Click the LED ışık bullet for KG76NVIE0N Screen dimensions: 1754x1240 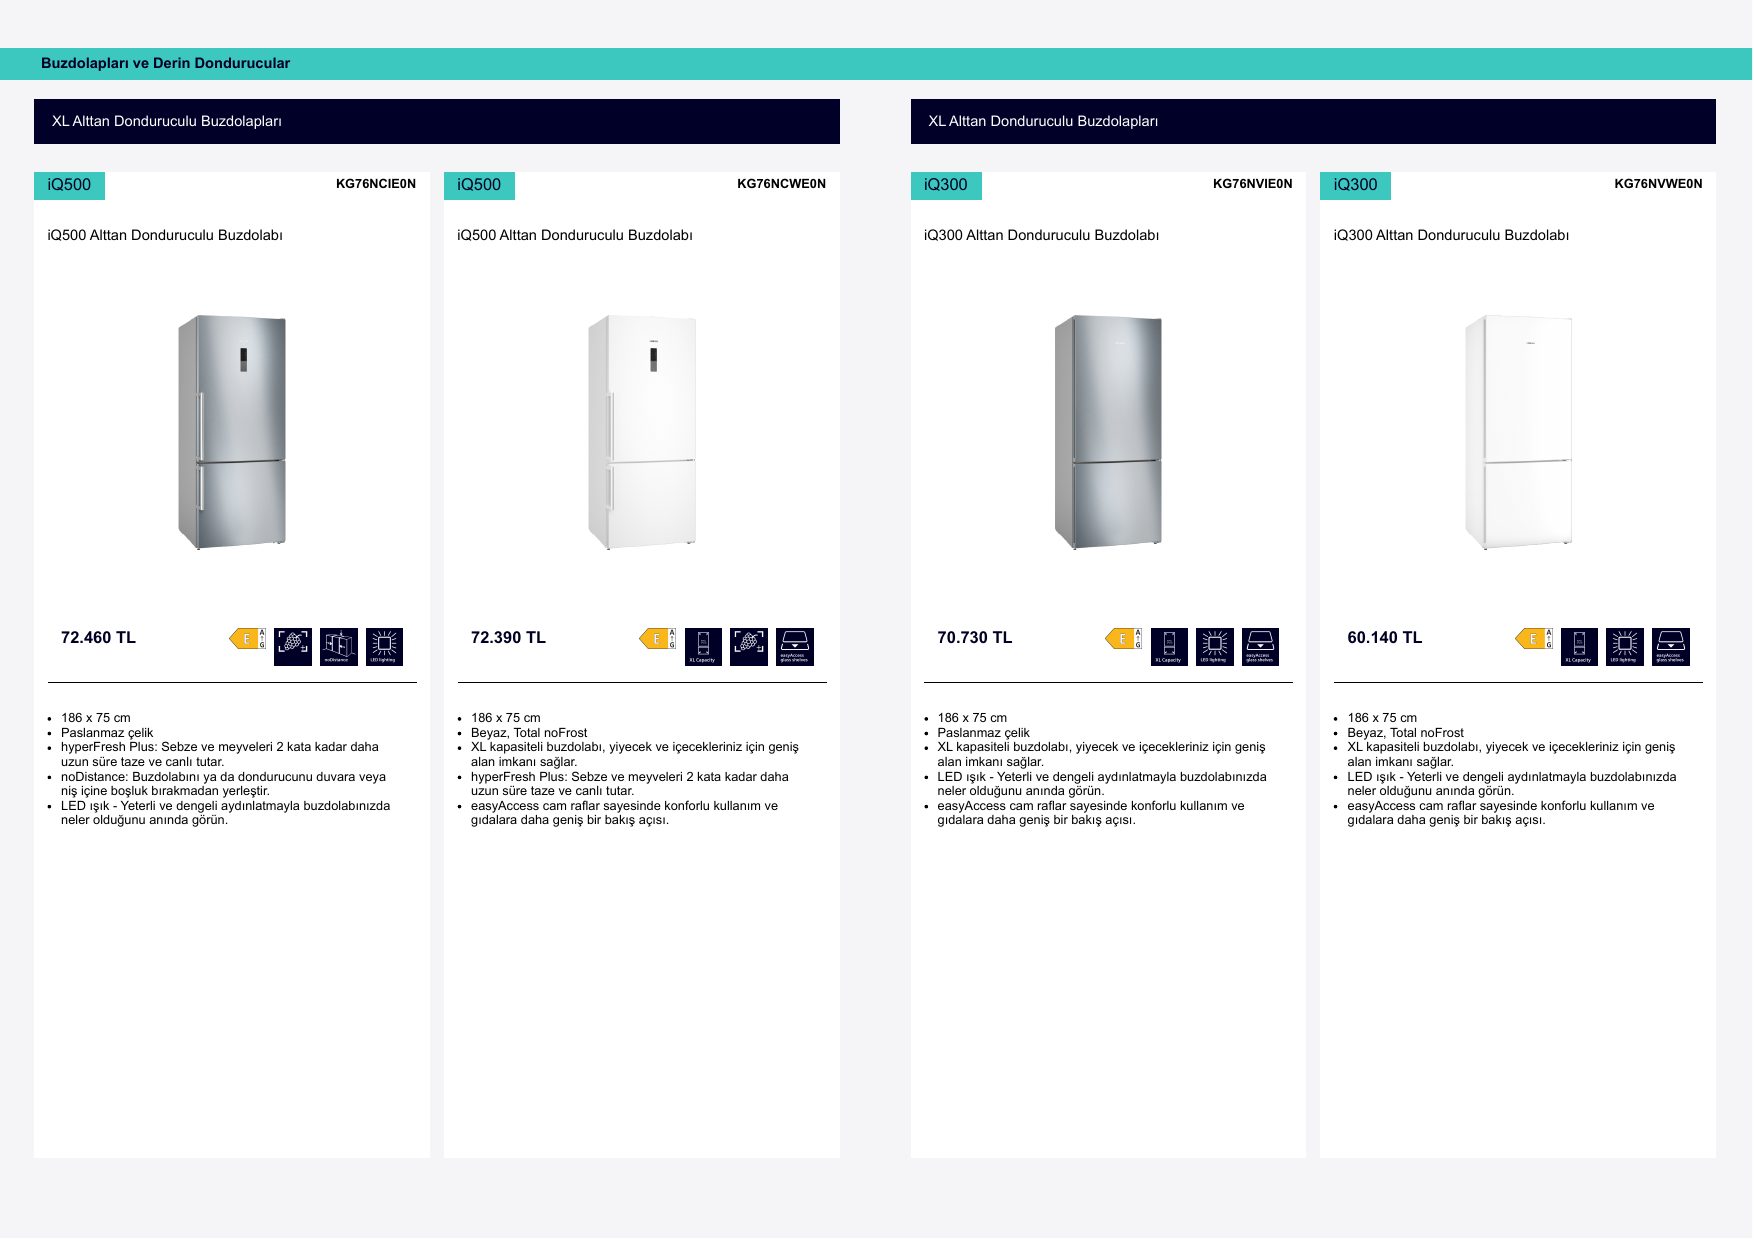point(1102,784)
